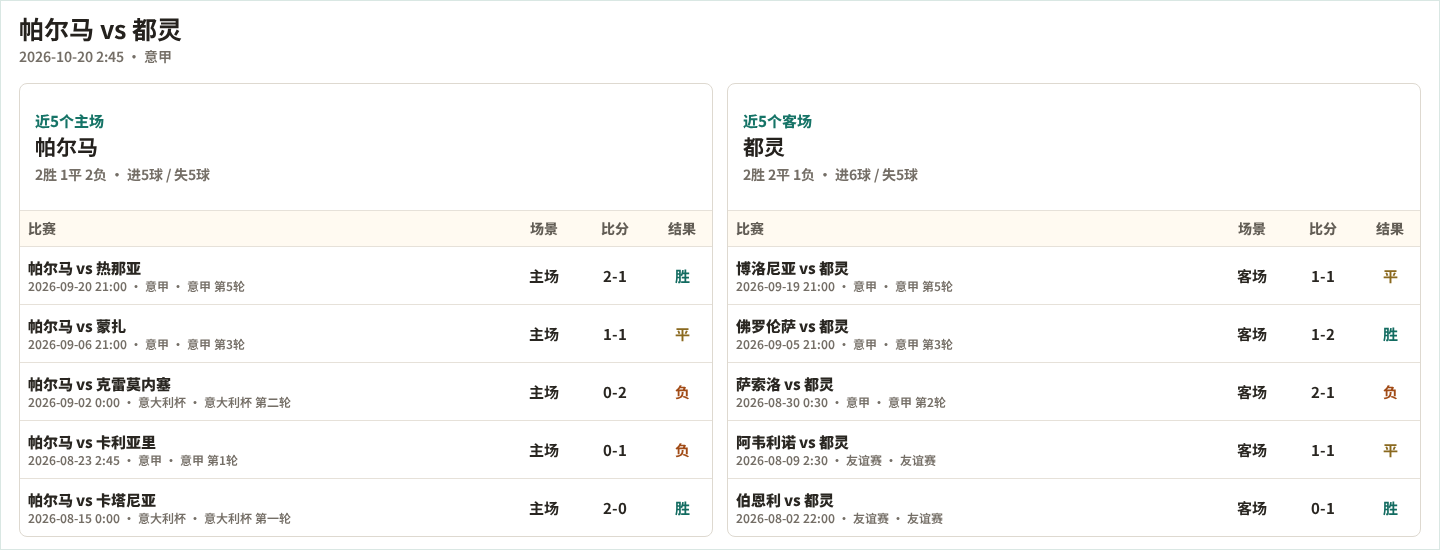Select the 伯恩利 vs 都灵 match row

[x=1074, y=508]
